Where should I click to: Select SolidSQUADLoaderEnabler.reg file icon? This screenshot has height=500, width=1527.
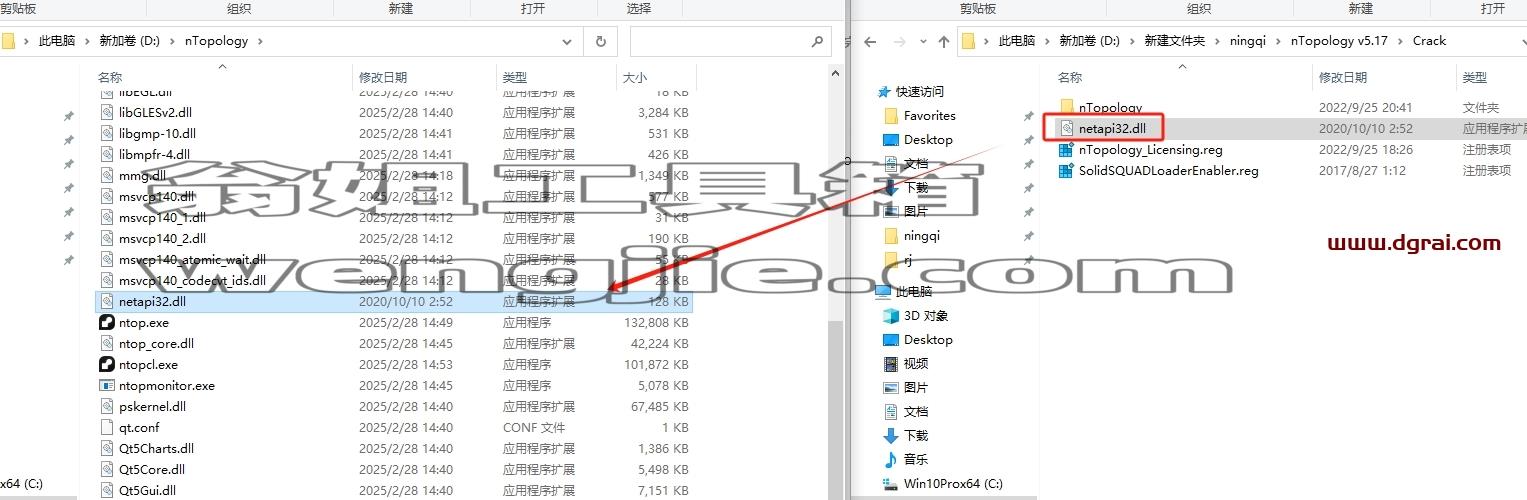(1067, 170)
